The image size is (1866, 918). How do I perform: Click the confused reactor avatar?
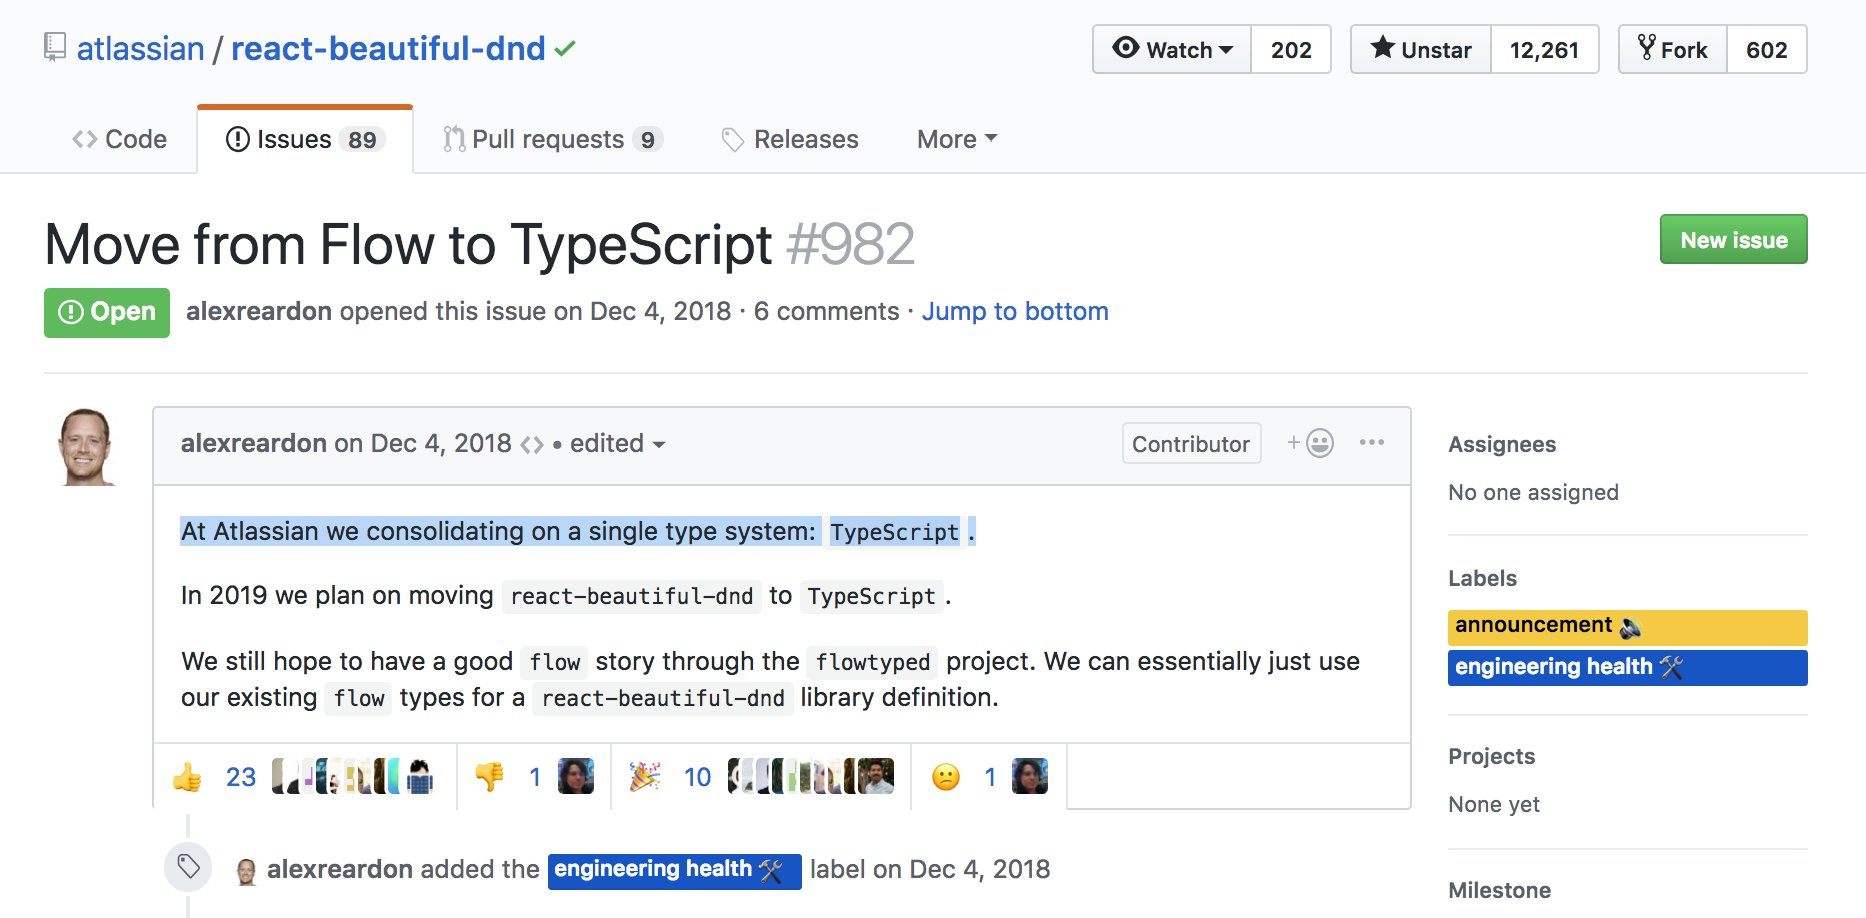pos(1030,776)
